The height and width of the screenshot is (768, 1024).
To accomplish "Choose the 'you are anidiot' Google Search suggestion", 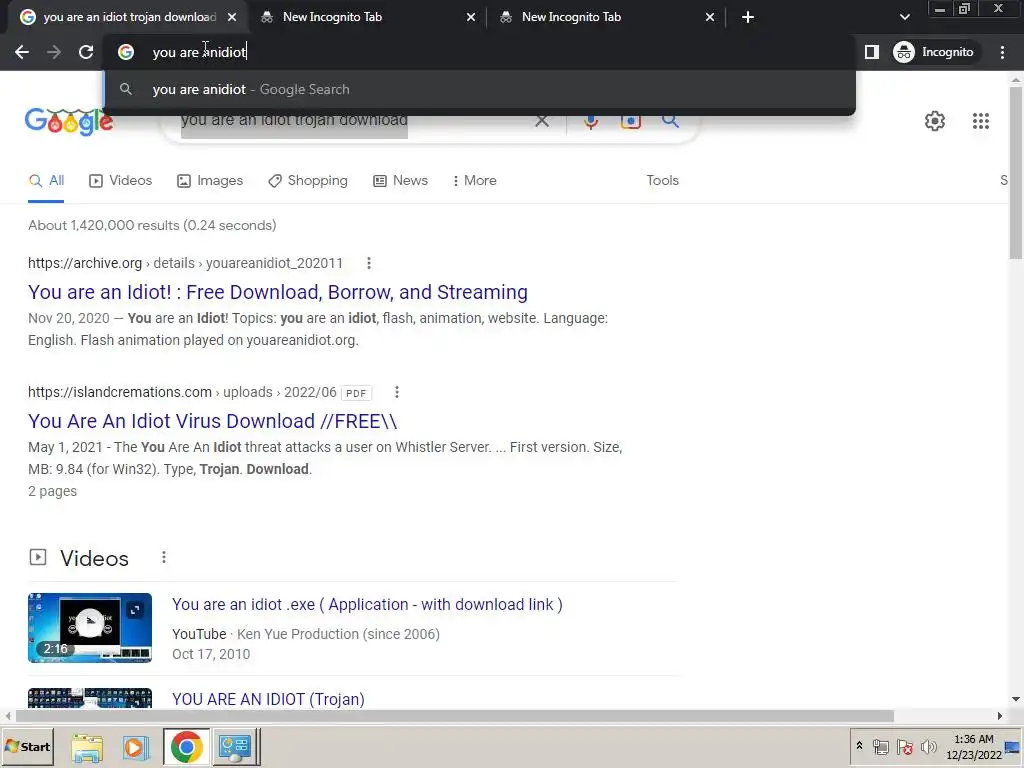I will tap(479, 89).
